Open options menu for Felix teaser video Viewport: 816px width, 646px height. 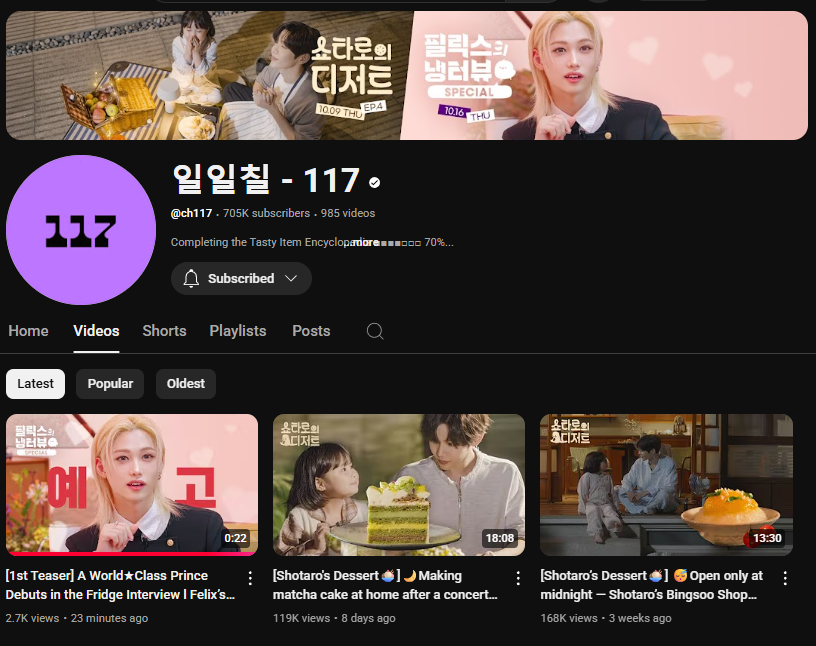coord(250,578)
